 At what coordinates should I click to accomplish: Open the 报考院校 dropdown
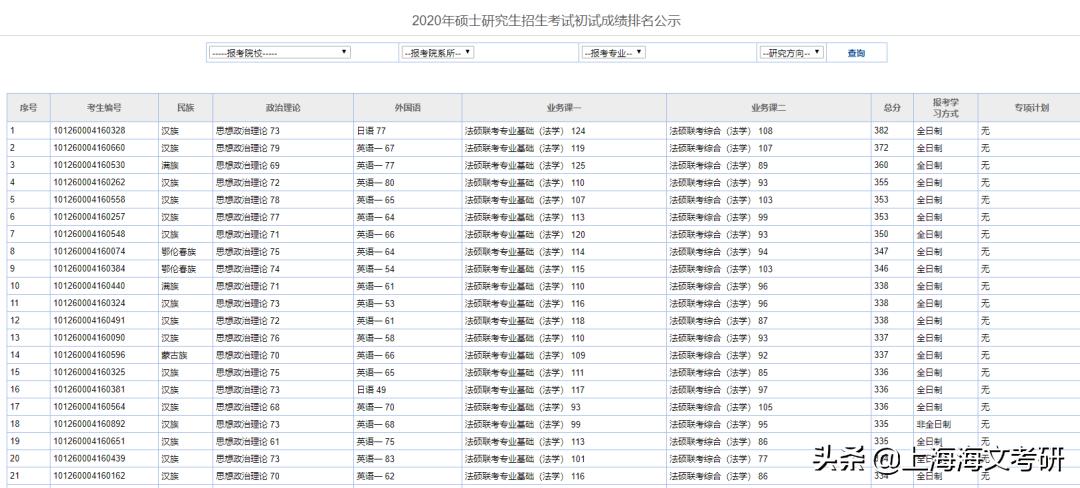tap(279, 52)
